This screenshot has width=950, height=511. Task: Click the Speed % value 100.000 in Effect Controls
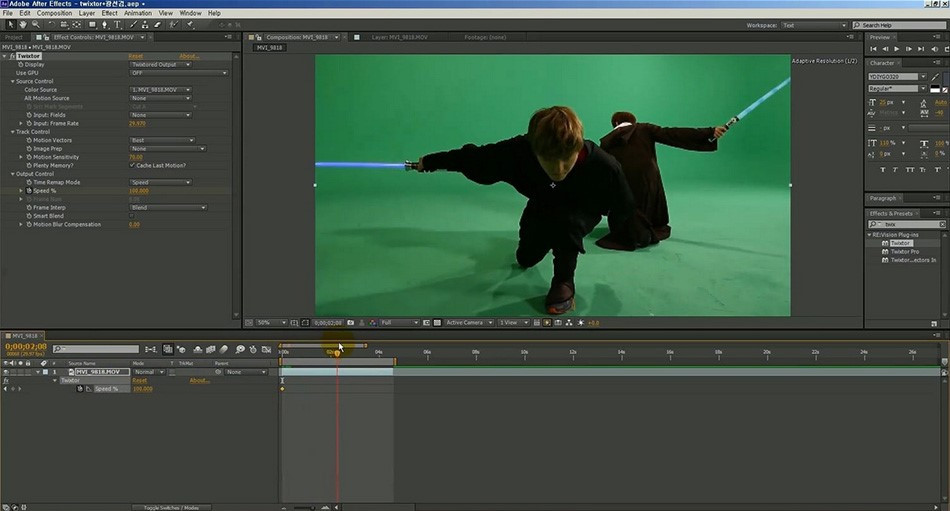[139, 190]
